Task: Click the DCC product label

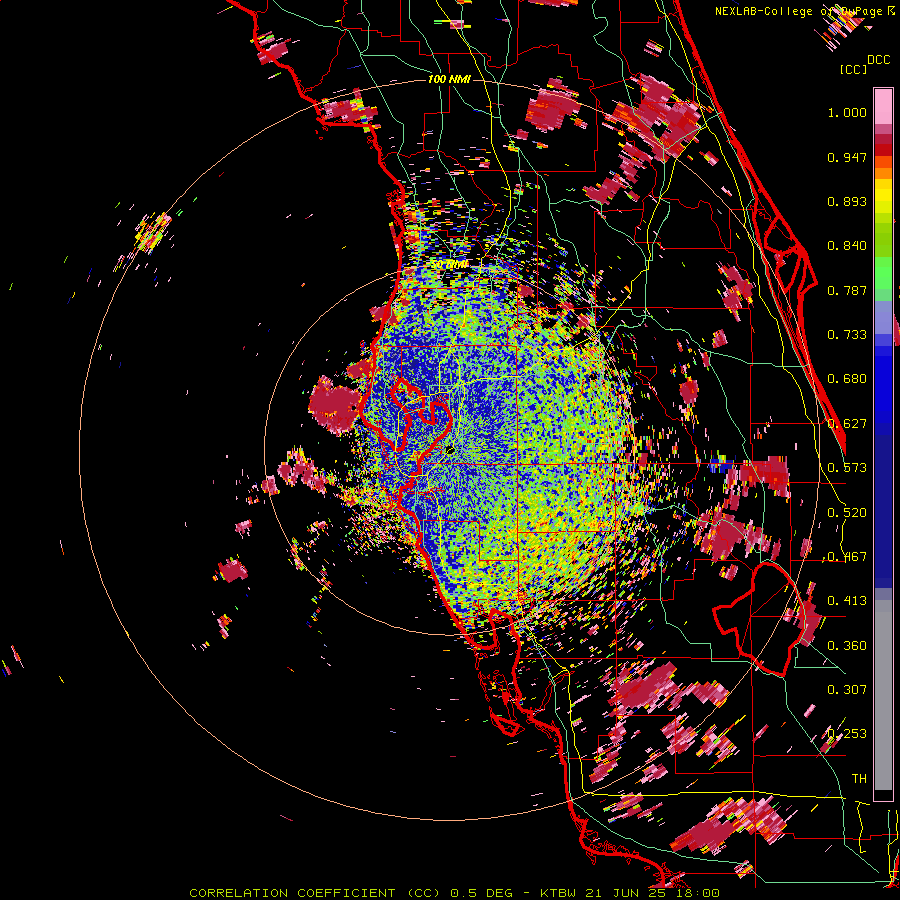Action: click(x=879, y=60)
